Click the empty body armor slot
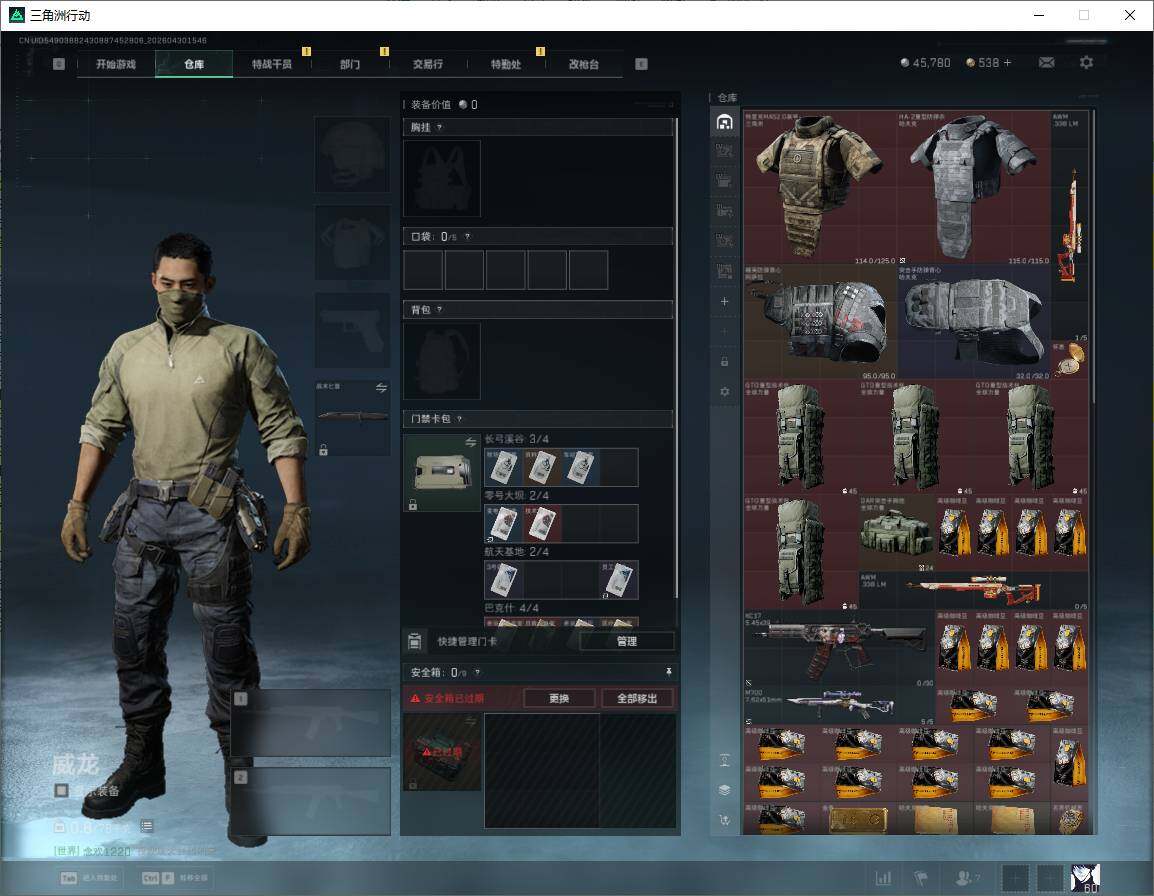This screenshot has height=896, width=1154. point(353,242)
